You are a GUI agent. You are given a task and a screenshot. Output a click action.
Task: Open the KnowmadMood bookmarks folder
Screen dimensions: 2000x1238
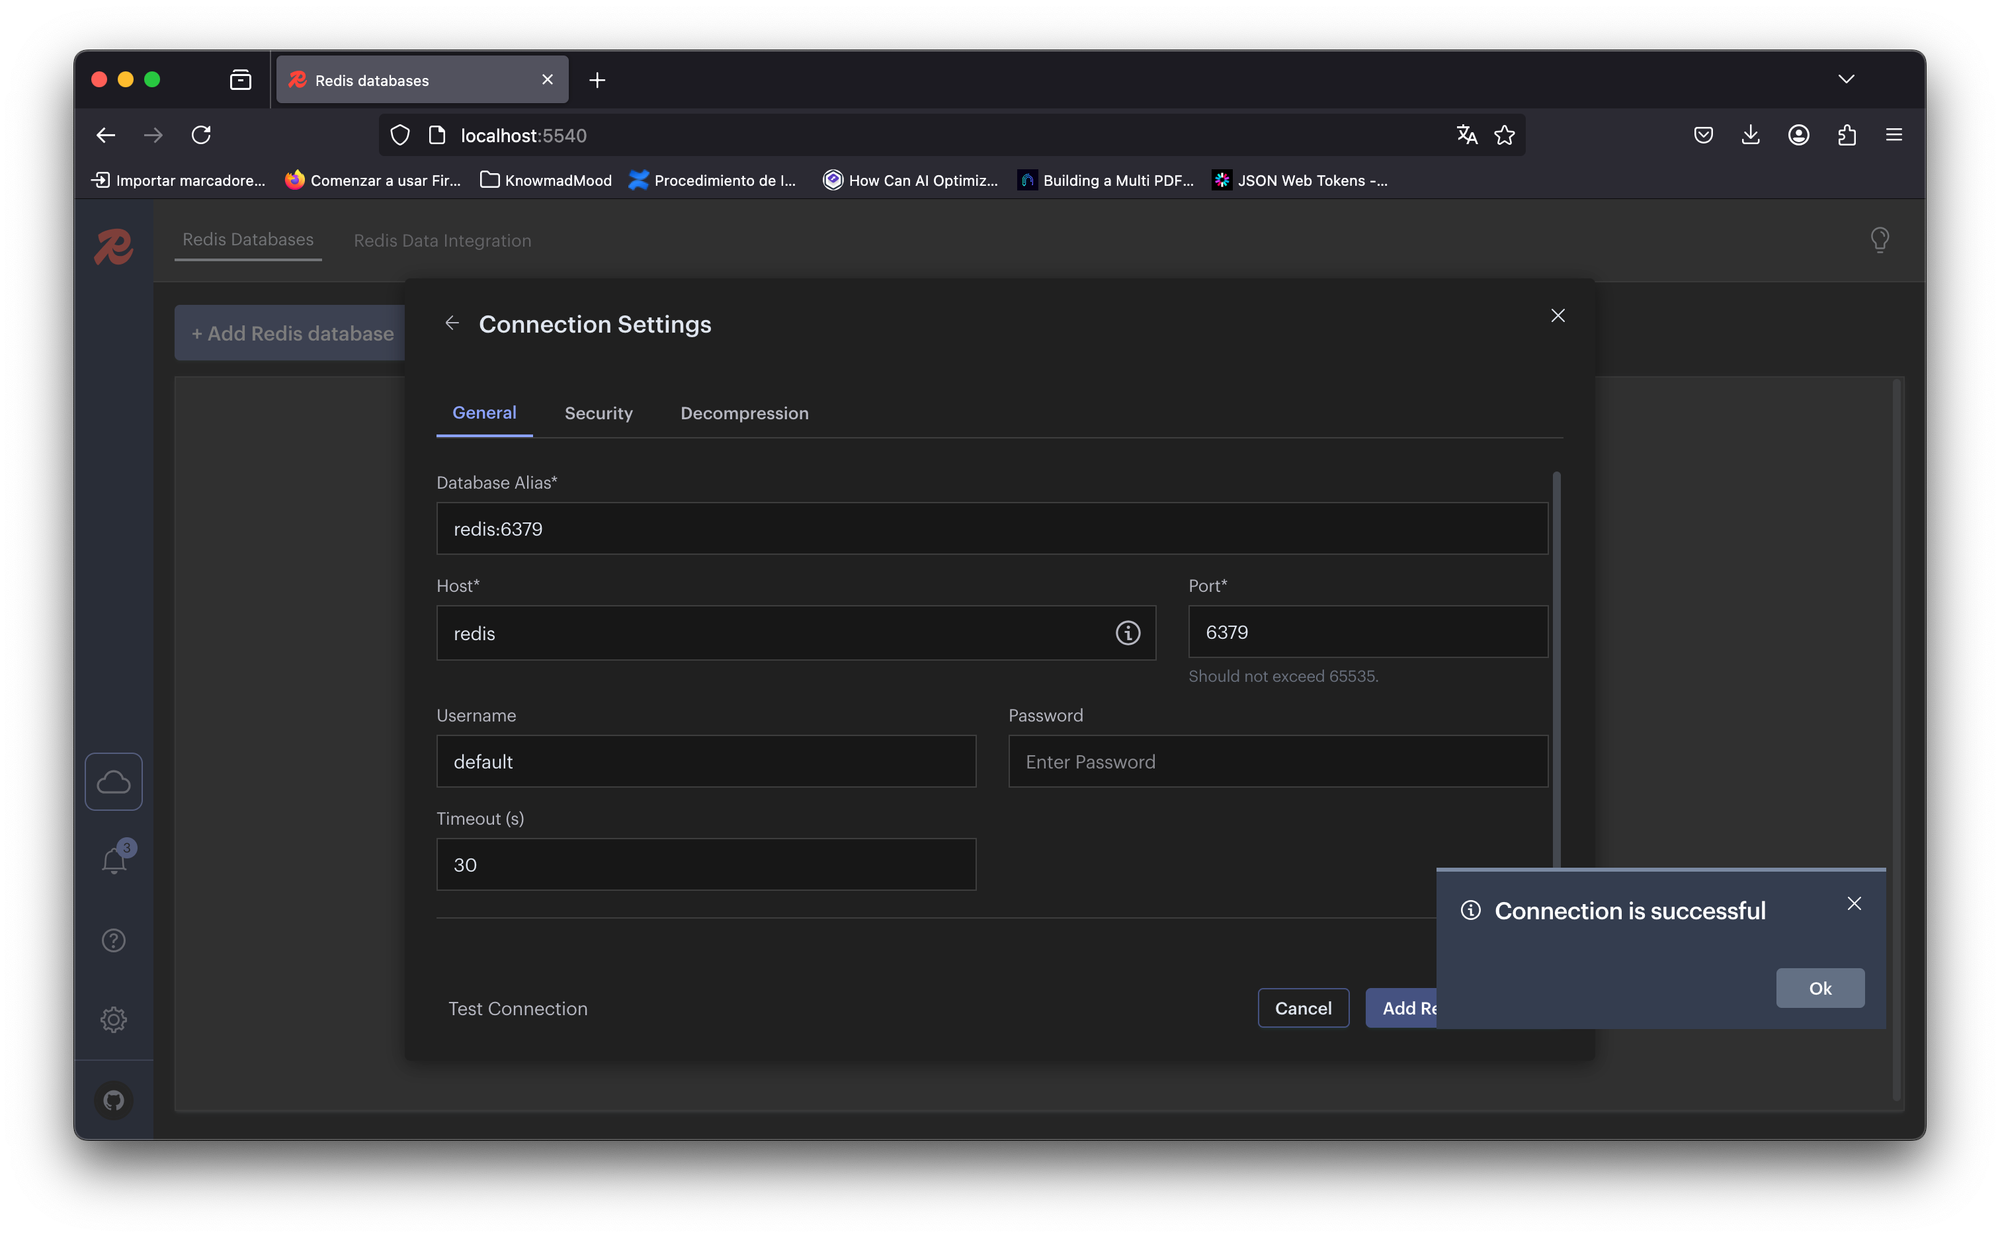[x=546, y=180]
